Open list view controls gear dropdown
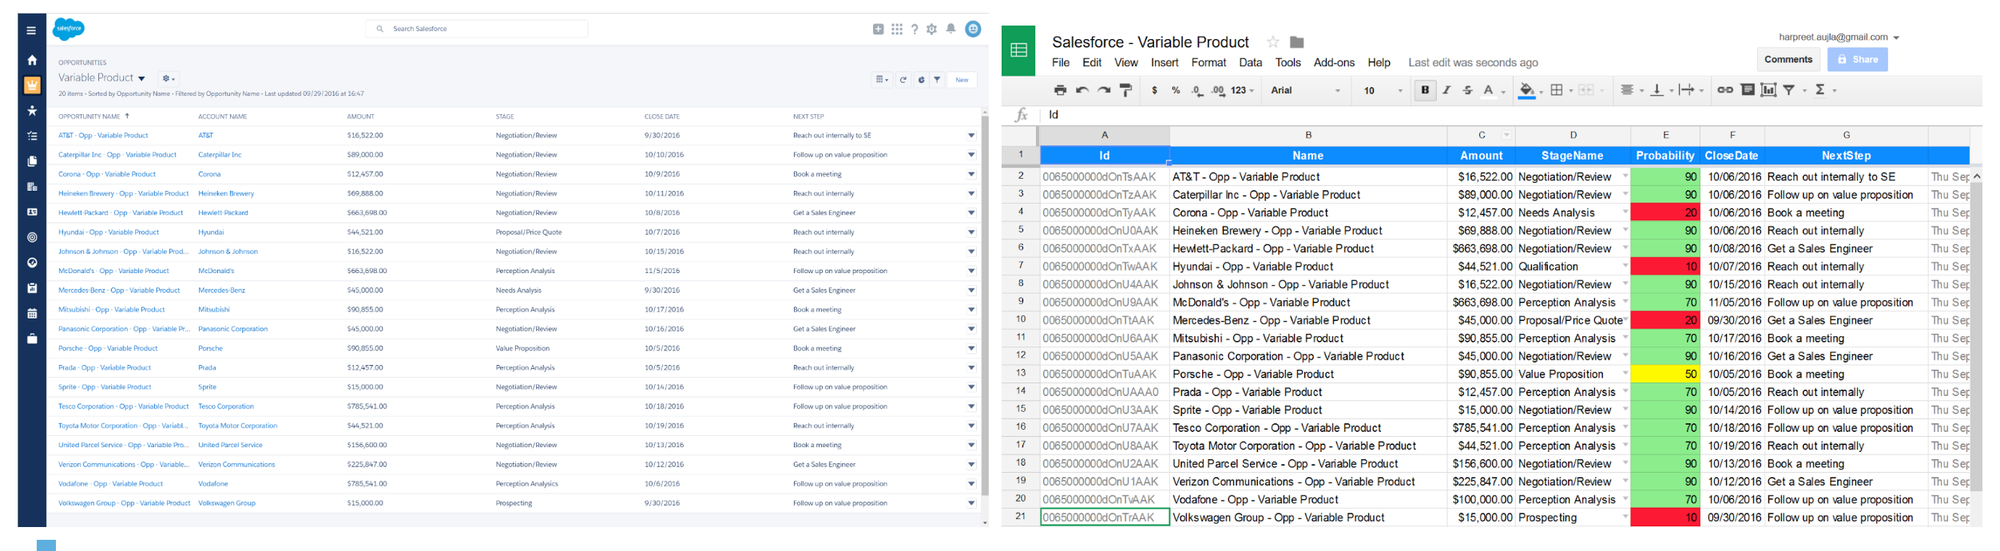The image size is (2000, 551). (x=168, y=78)
